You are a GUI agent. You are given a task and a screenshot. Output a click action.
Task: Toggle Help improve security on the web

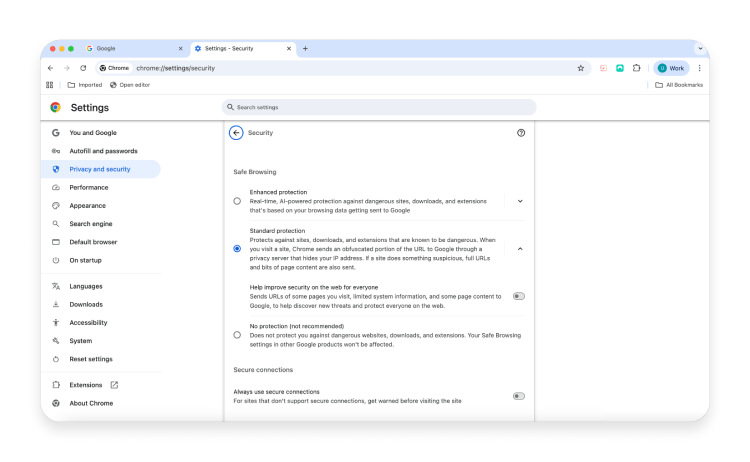(518, 297)
